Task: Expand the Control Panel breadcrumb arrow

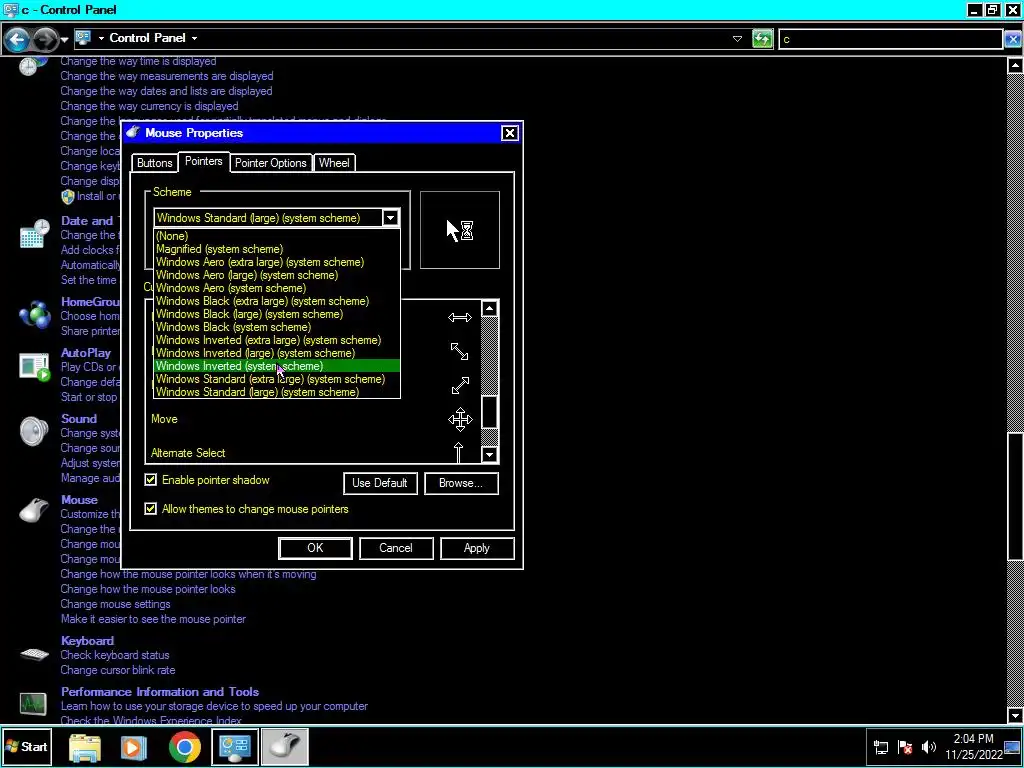Action: coord(194,39)
